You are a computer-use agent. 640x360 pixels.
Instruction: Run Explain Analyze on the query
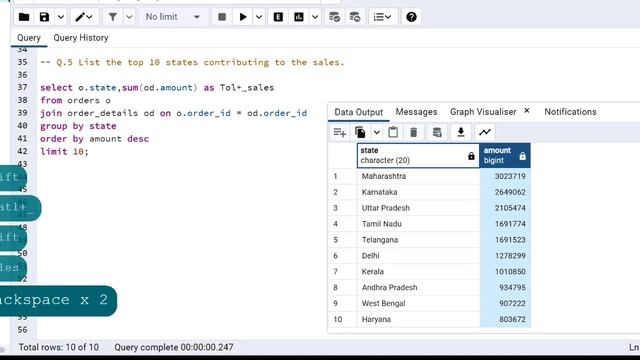pos(299,17)
